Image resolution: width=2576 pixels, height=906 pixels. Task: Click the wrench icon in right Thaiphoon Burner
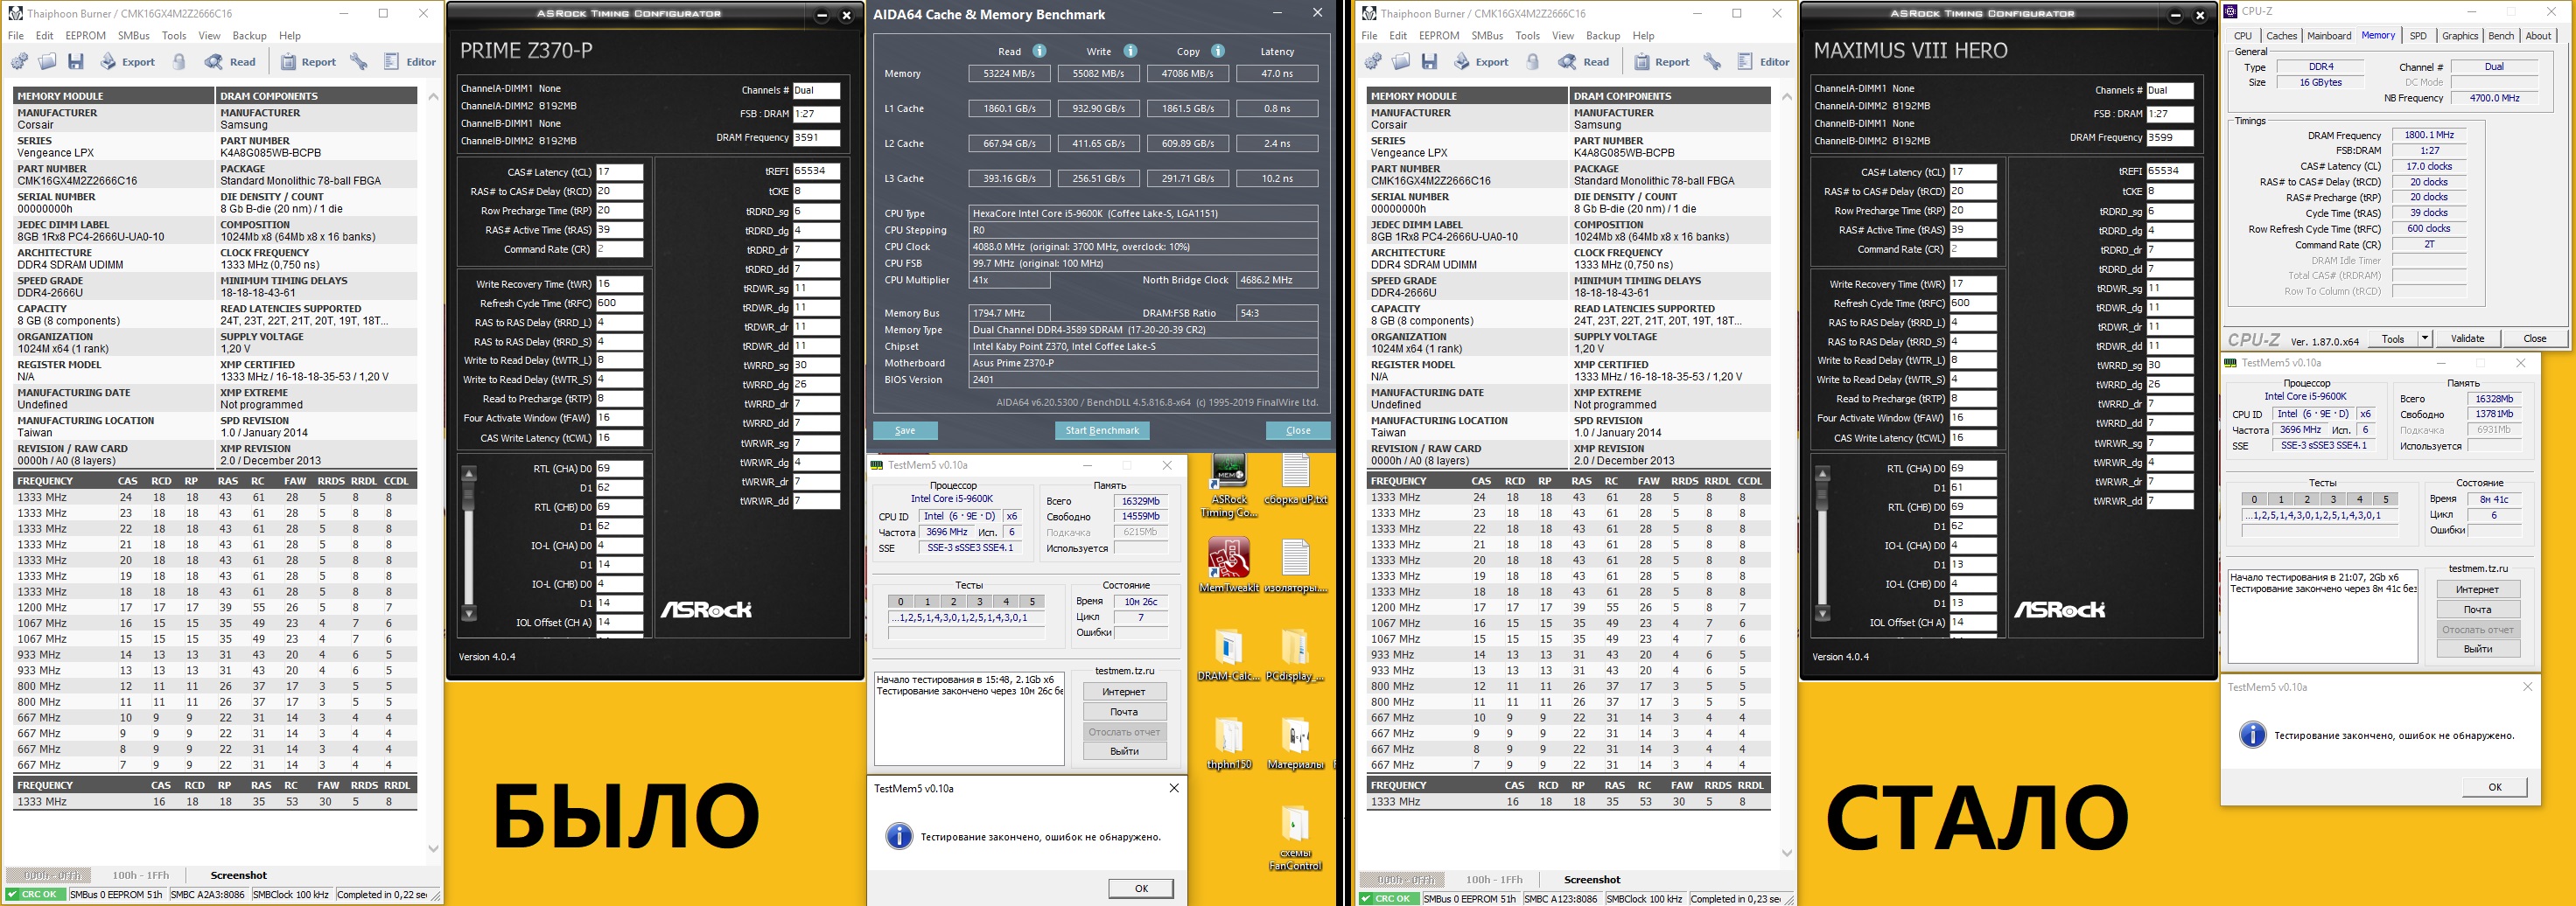[1712, 62]
